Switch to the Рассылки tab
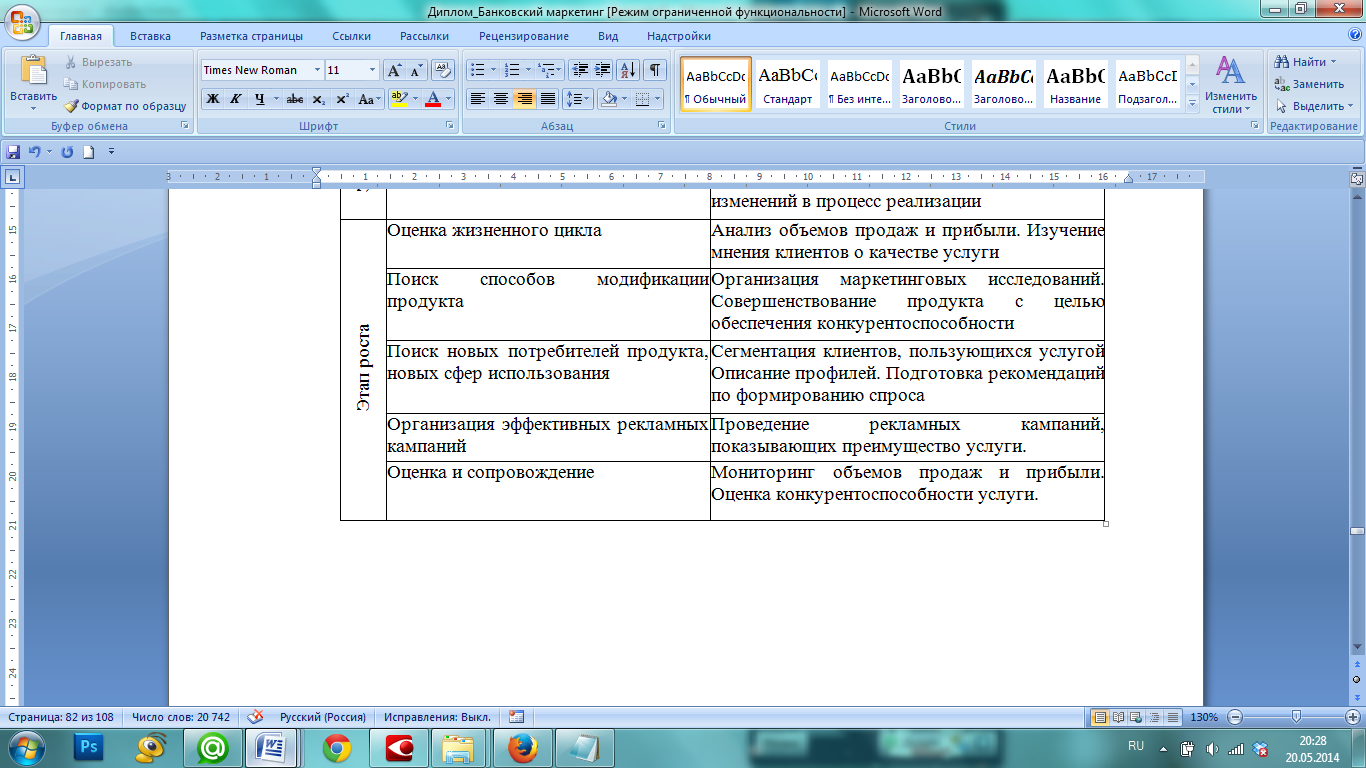 click(x=424, y=36)
